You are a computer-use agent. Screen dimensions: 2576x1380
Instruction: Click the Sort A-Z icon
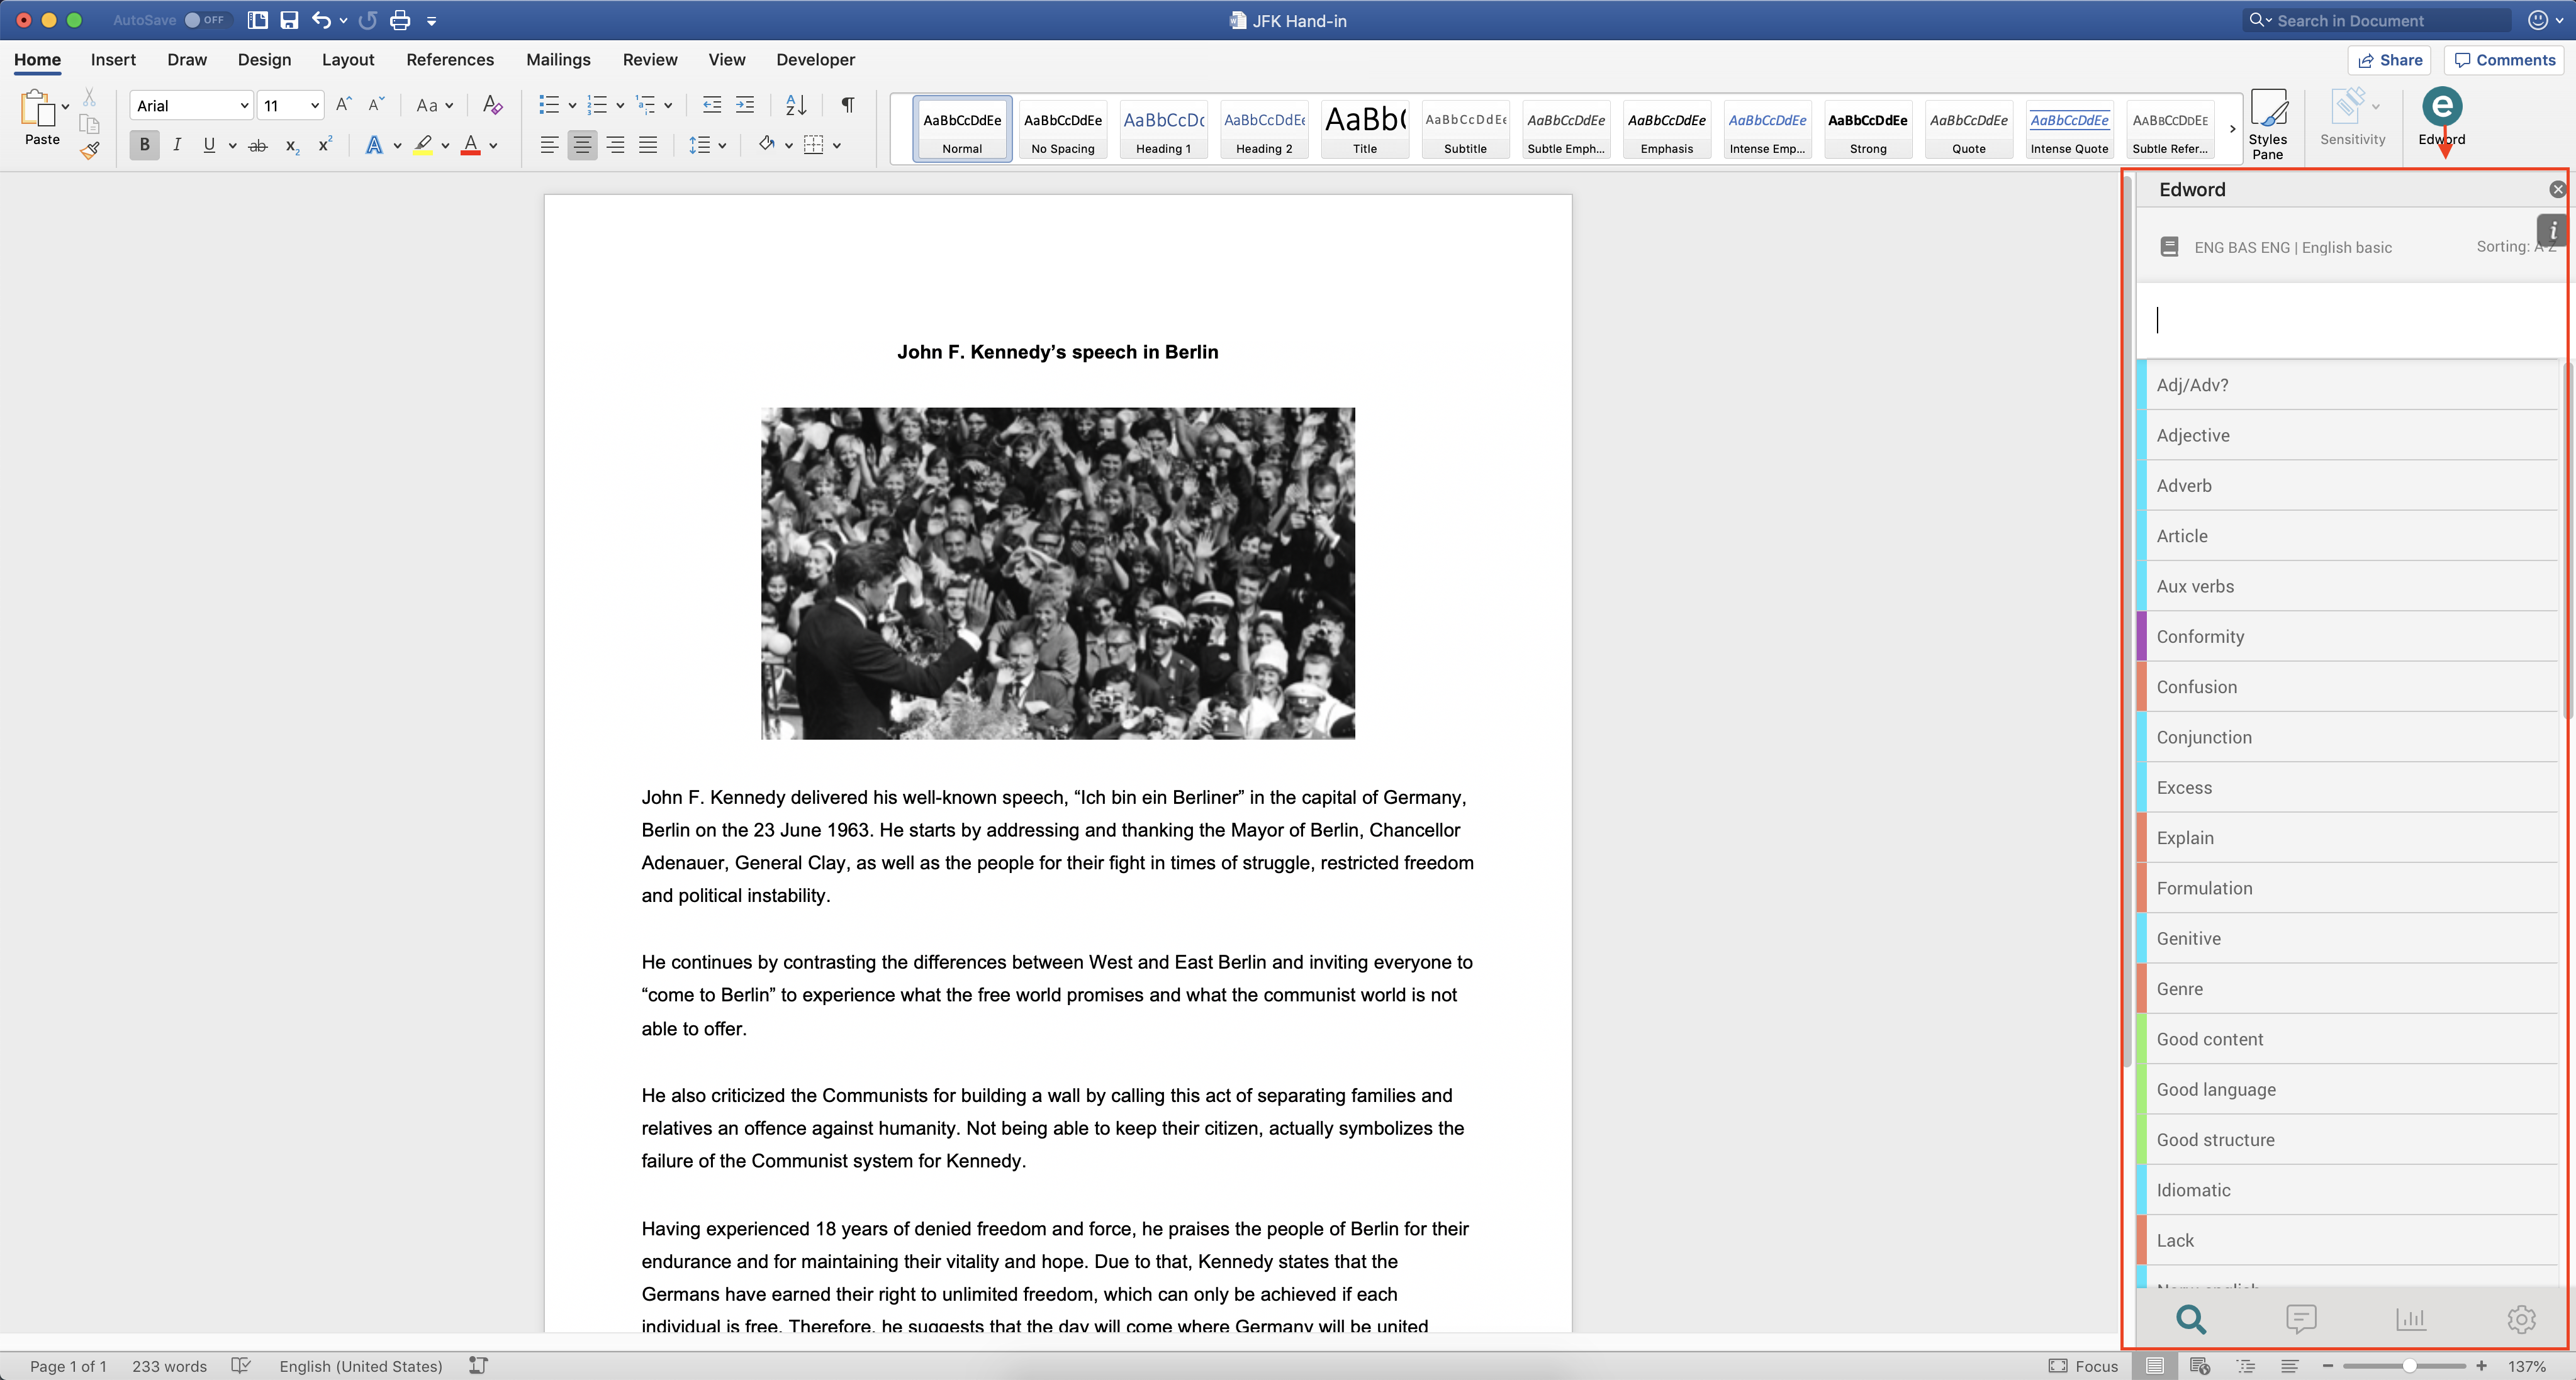796,105
